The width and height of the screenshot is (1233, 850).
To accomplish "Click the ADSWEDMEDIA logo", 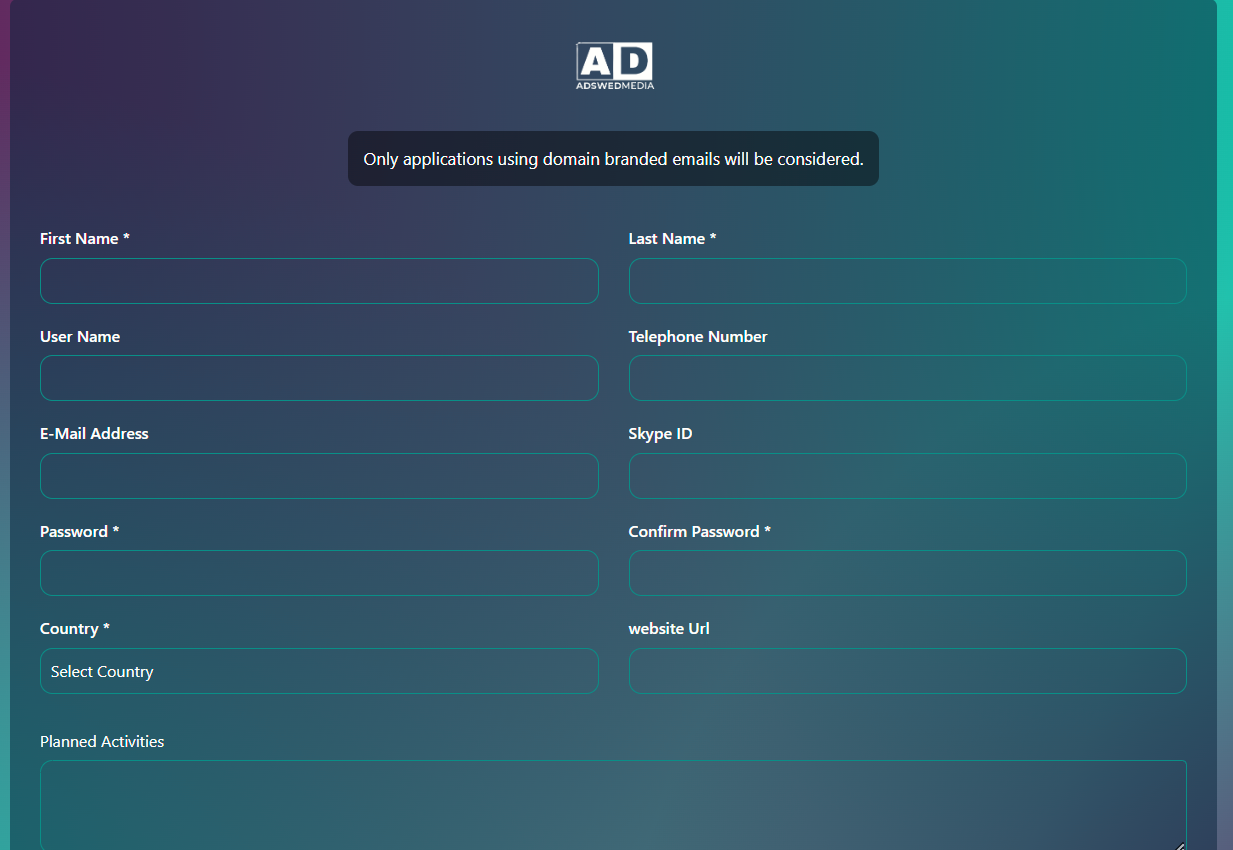I will pos(615,66).
